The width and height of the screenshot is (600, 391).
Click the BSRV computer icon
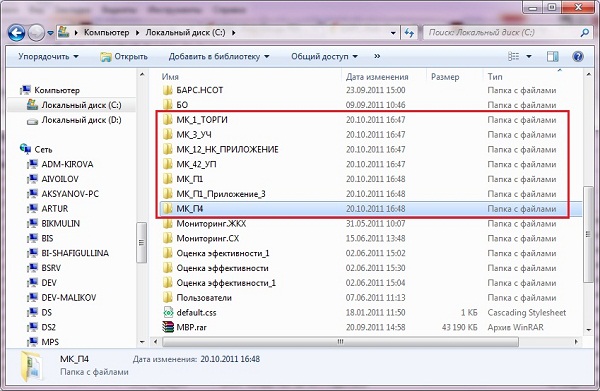point(33,268)
